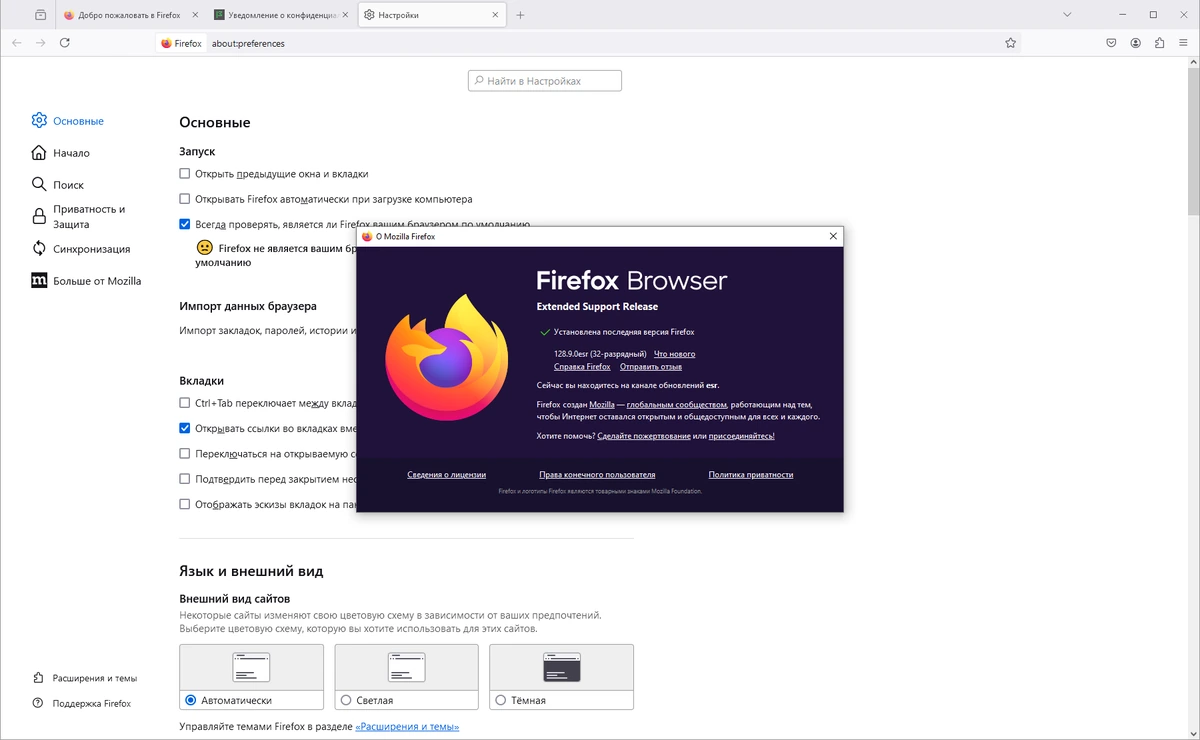Bookmark this page with the star icon
Image resolution: width=1200 pixels, height=740 pixels.
pyautogui.click(x=1011, y=43)
